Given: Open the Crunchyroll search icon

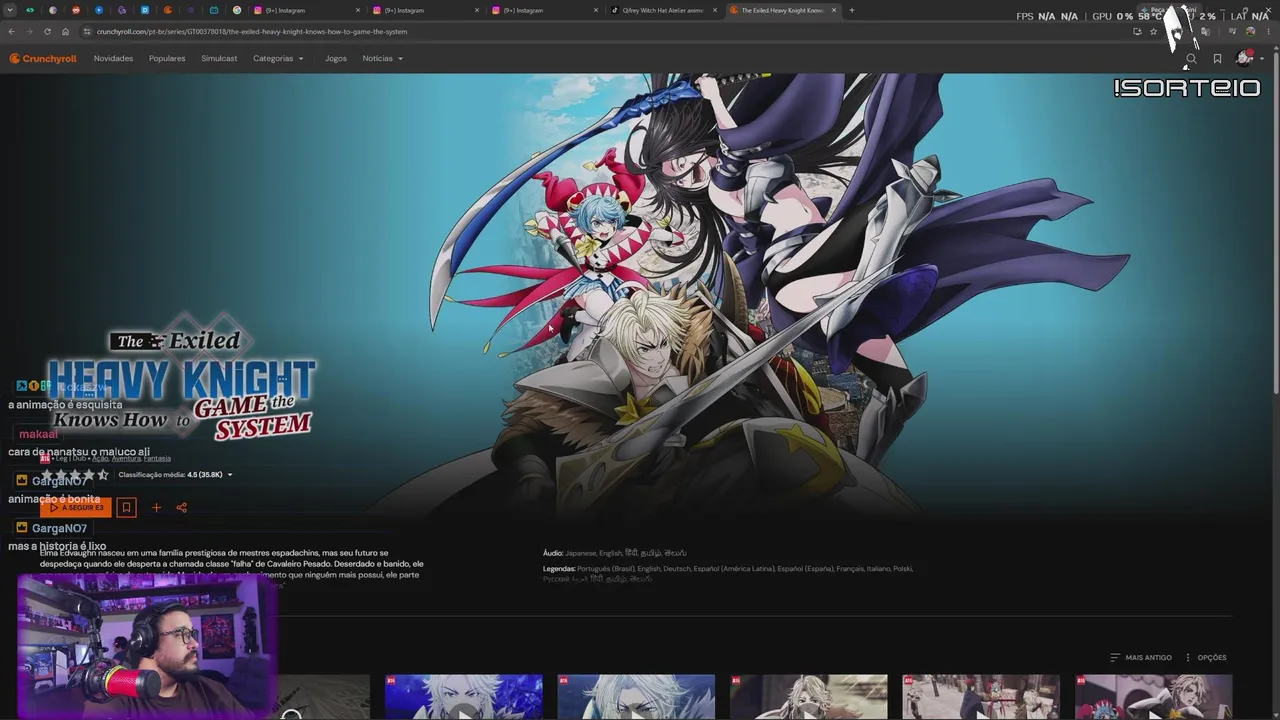Looking at the screenshot, I should (x=1191, y=59).
